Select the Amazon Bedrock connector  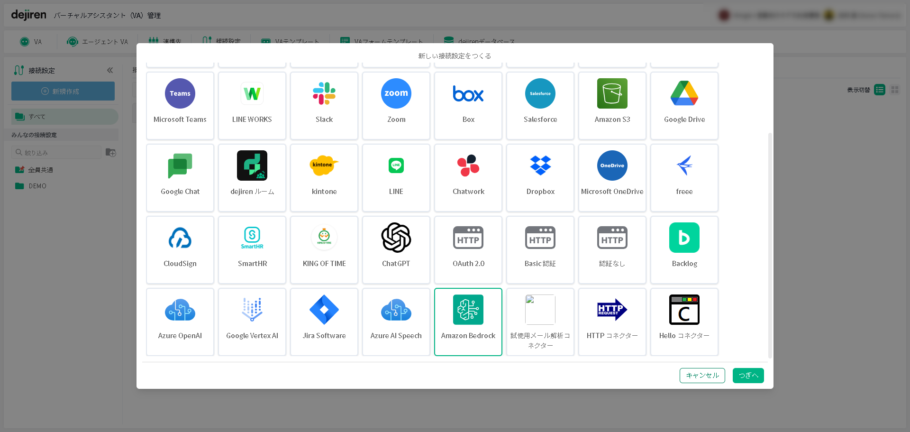[468, 322]
